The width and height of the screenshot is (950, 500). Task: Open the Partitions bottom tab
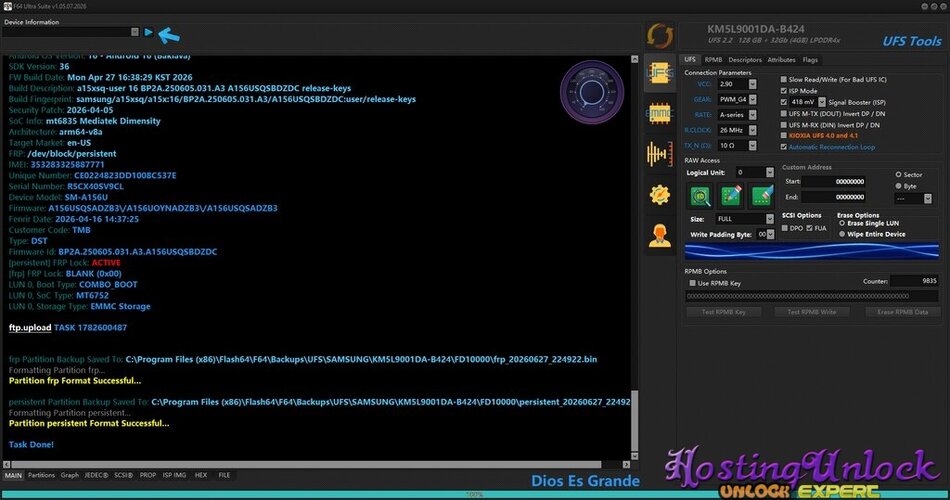41,475
